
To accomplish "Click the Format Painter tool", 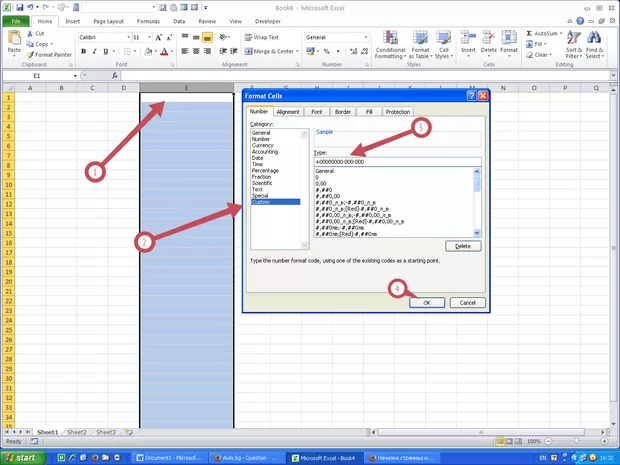I will (51, 54).
